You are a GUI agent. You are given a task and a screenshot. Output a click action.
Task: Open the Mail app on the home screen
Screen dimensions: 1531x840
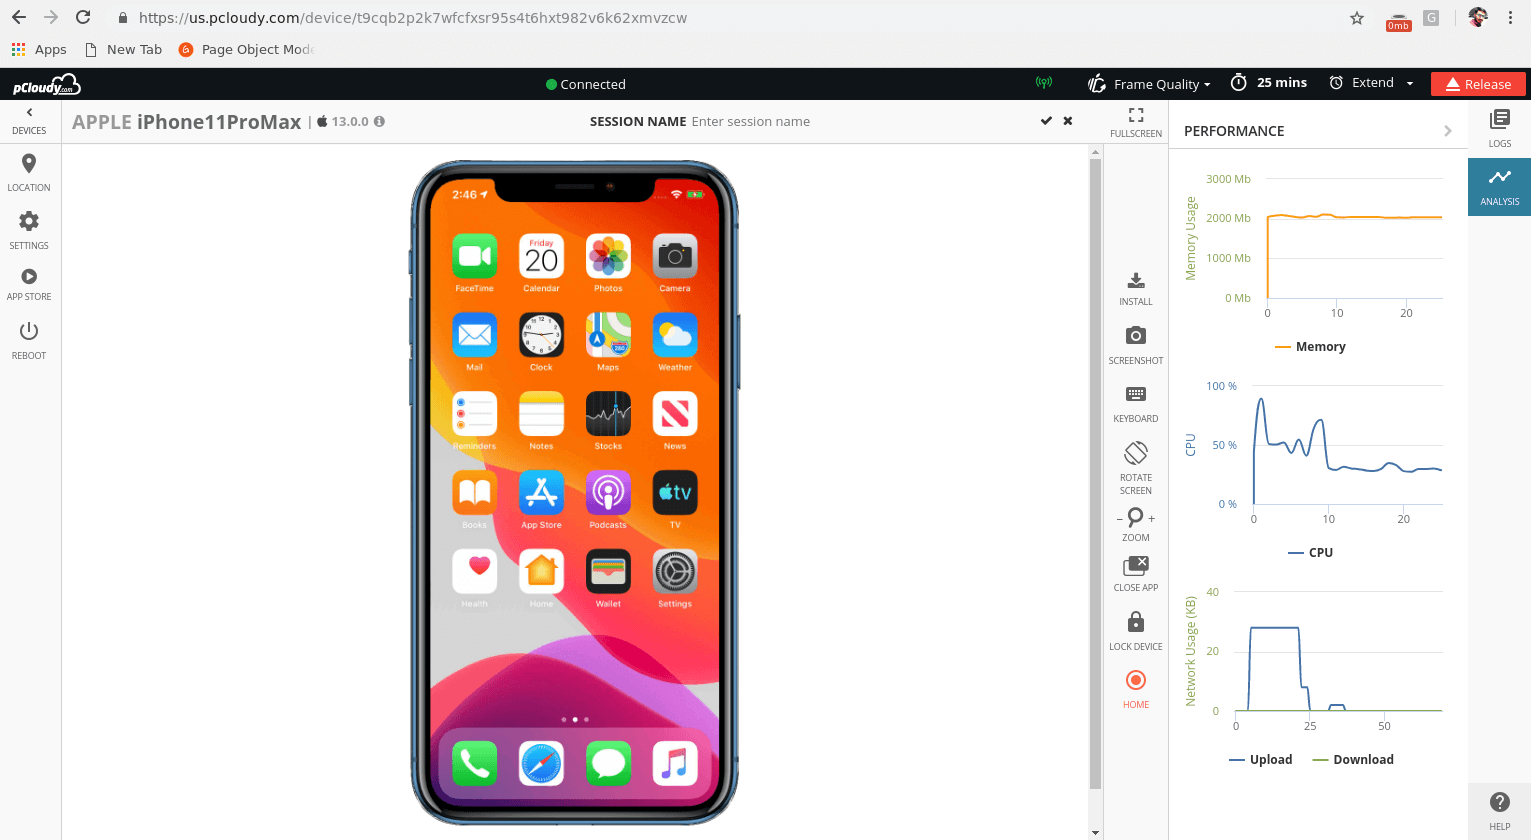tap(475, 335)
